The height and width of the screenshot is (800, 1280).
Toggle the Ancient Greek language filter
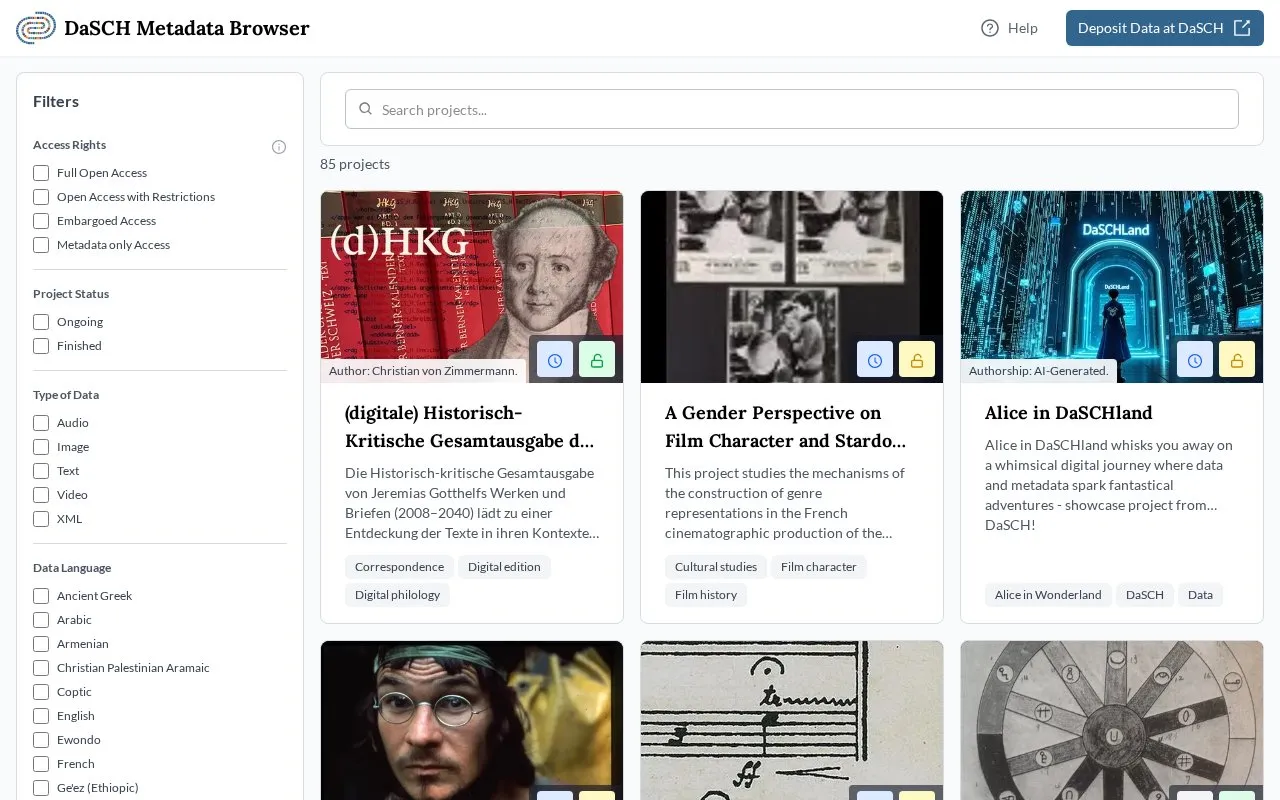(41, 596)
